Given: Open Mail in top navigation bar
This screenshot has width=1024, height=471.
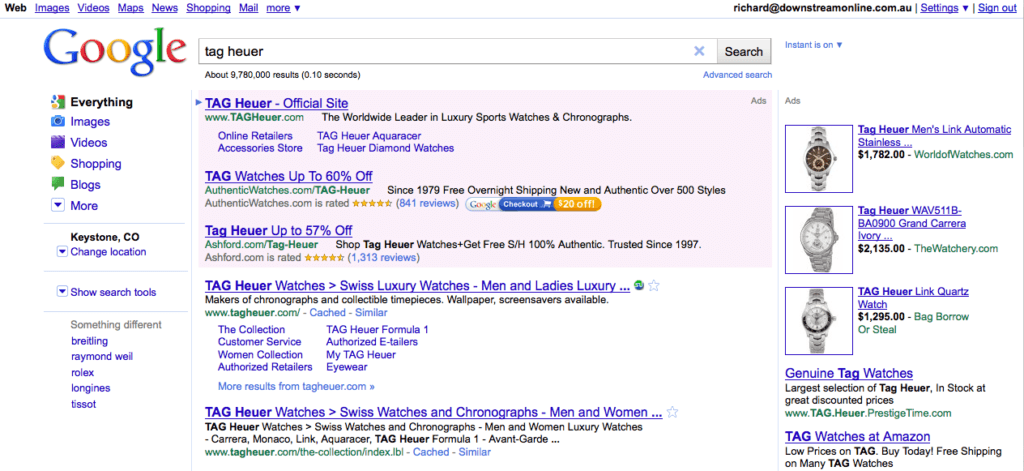Looking at the screenshot, I should point(248,8).
